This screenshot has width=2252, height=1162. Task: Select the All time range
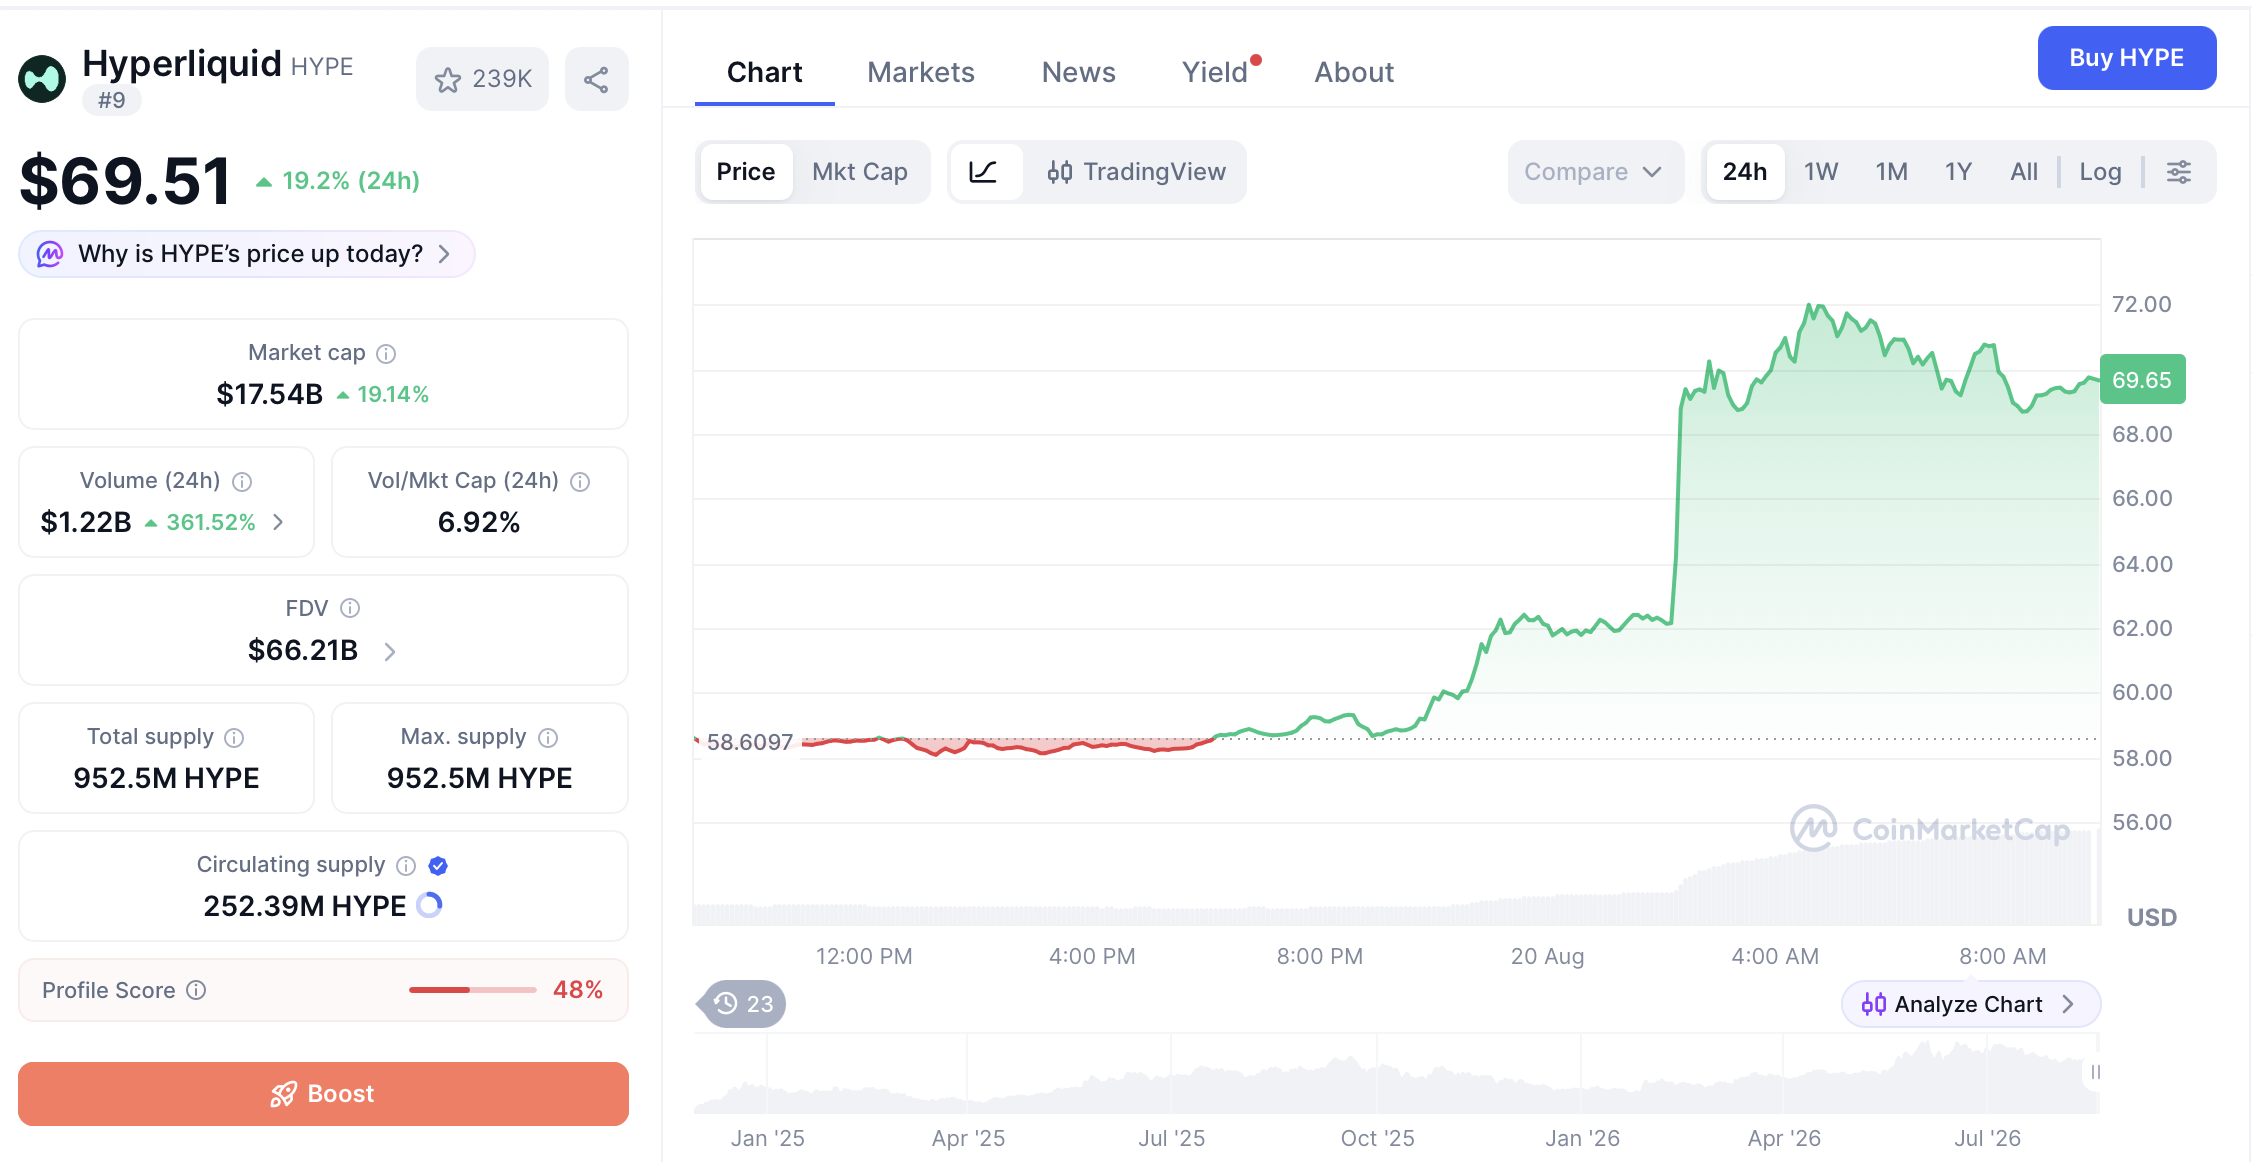pyautogui.click(x=2024, y=172)
